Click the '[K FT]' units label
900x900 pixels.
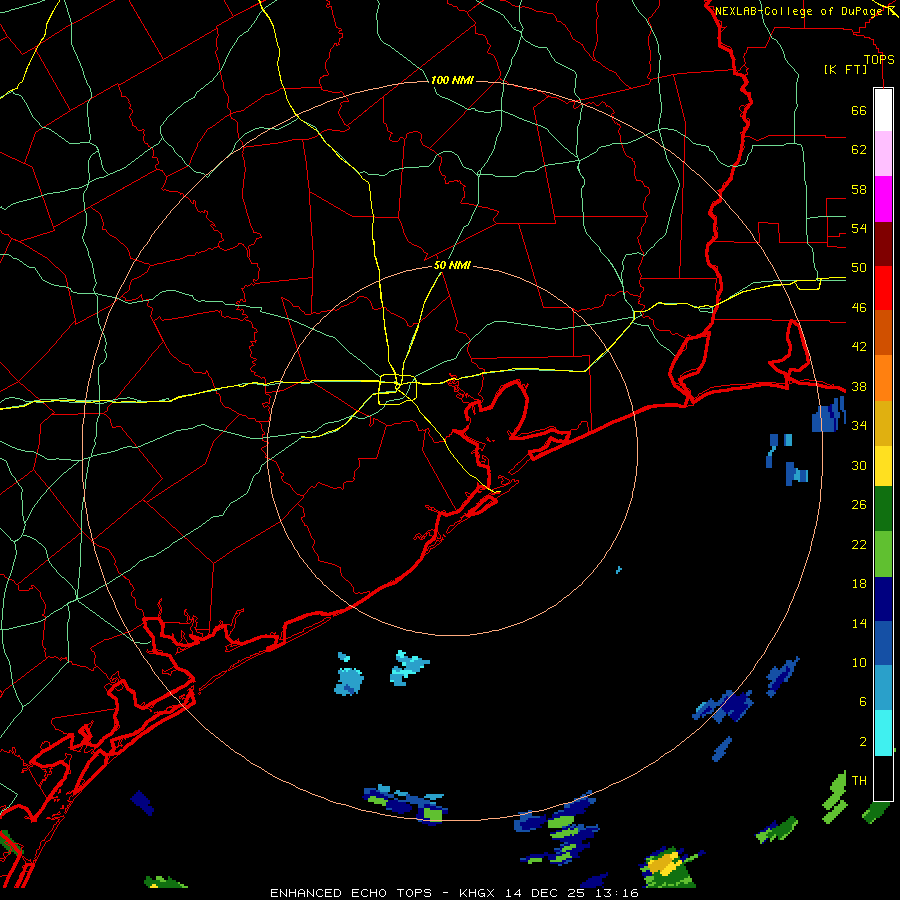pos(845,70)
